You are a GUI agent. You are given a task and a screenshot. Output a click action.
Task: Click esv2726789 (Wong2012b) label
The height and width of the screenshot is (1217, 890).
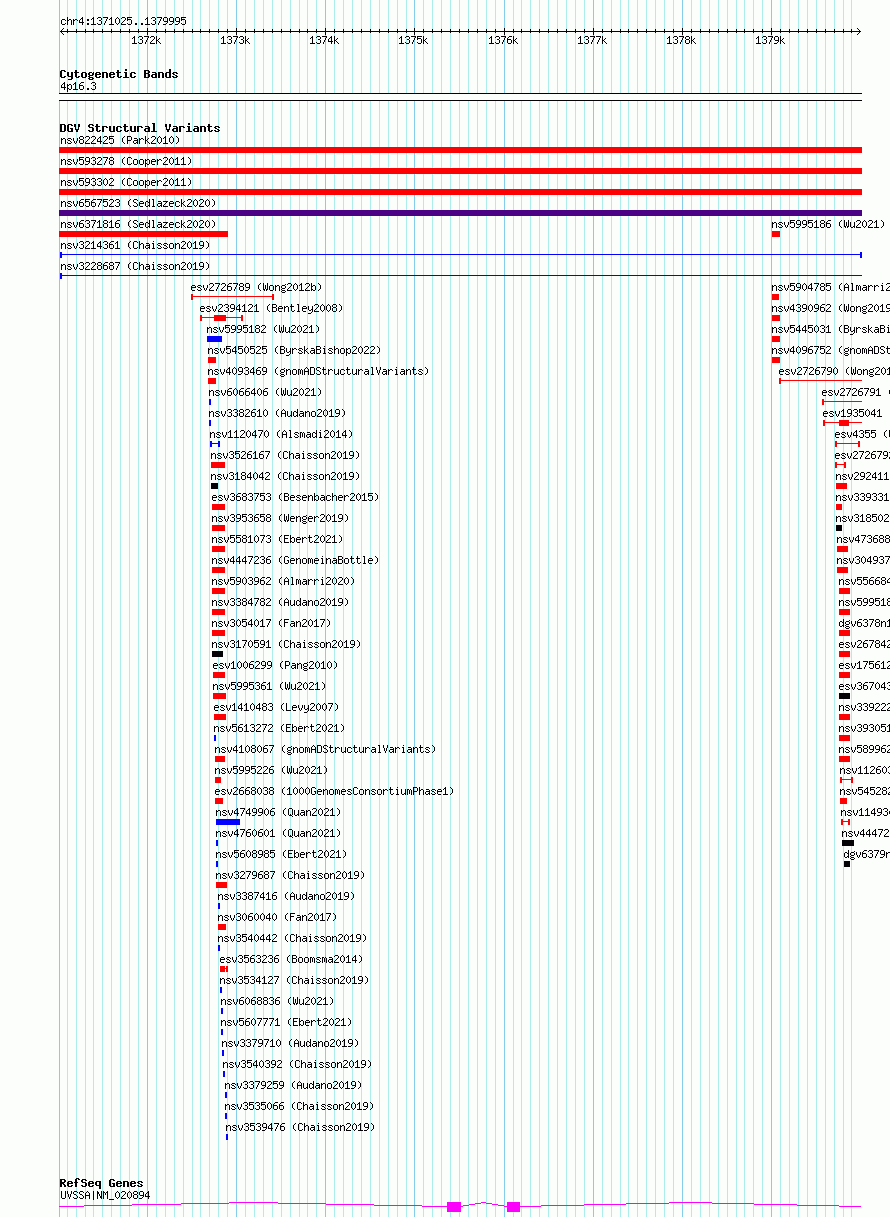pos(257,287)
